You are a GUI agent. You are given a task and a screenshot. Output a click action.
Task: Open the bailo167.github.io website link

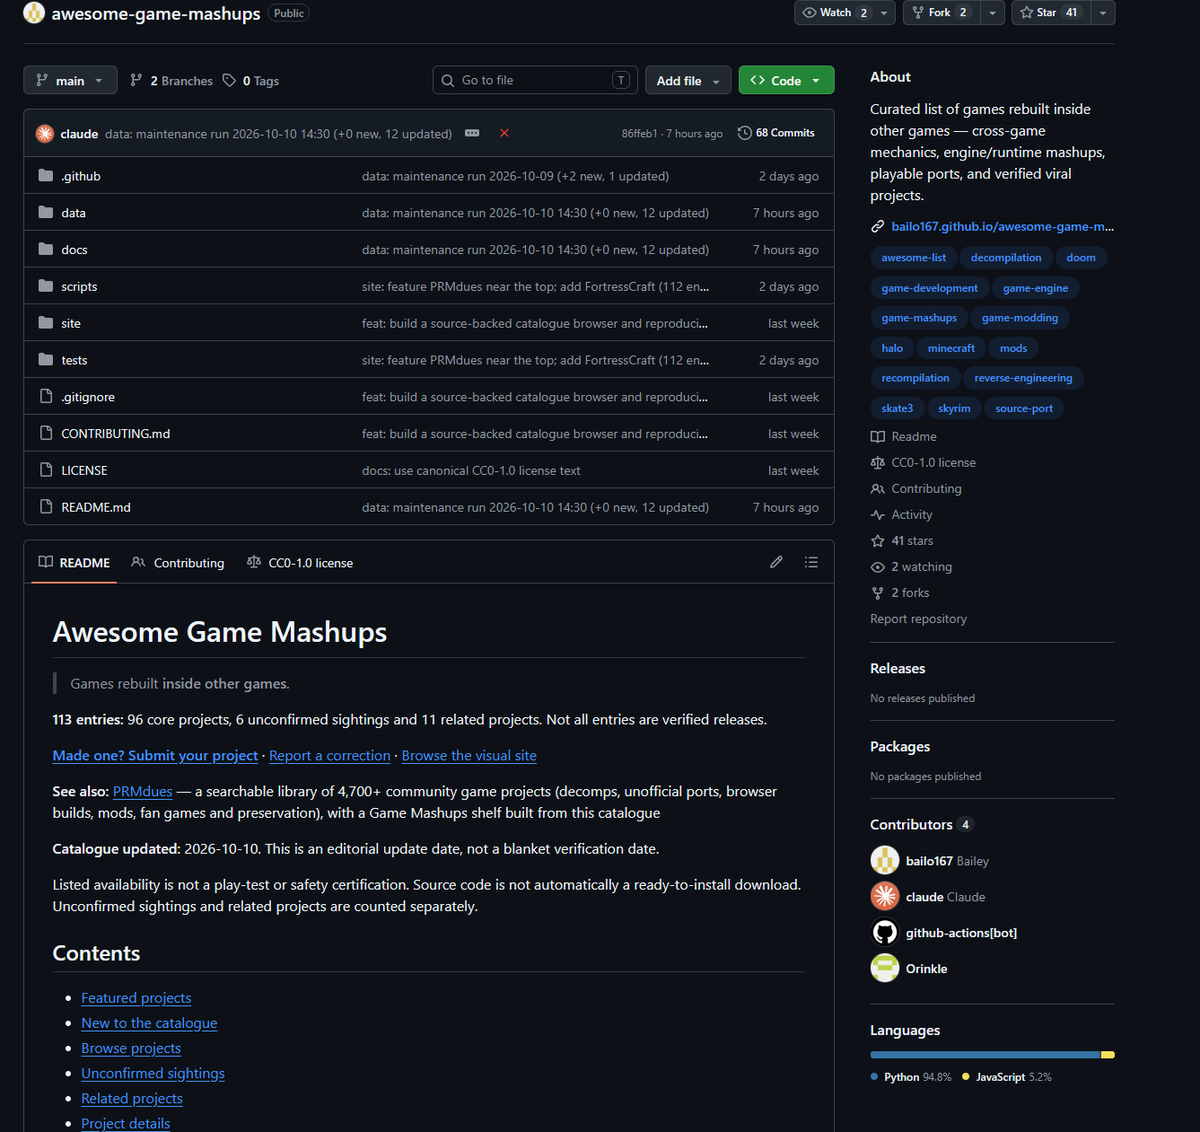pos(1002,227)
